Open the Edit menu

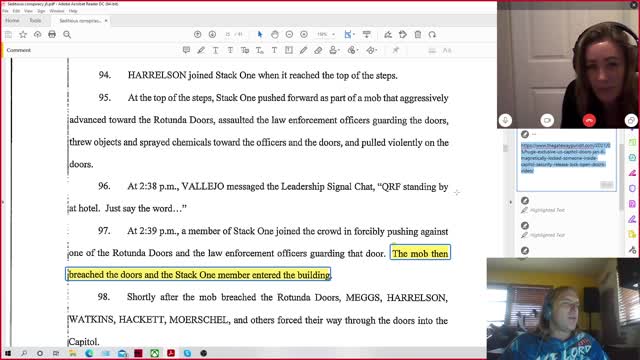[16, 11]
